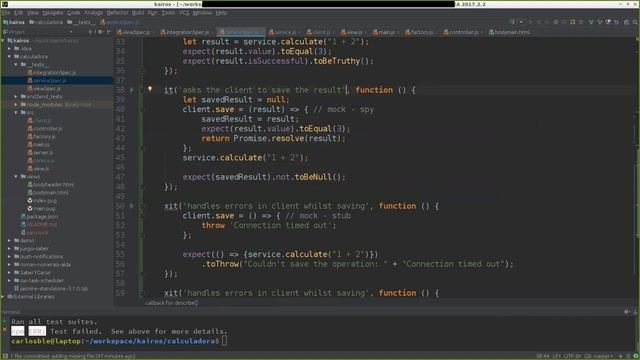Toggle code folding marker at line 50
640x360 pixels.
coord(142,206)
